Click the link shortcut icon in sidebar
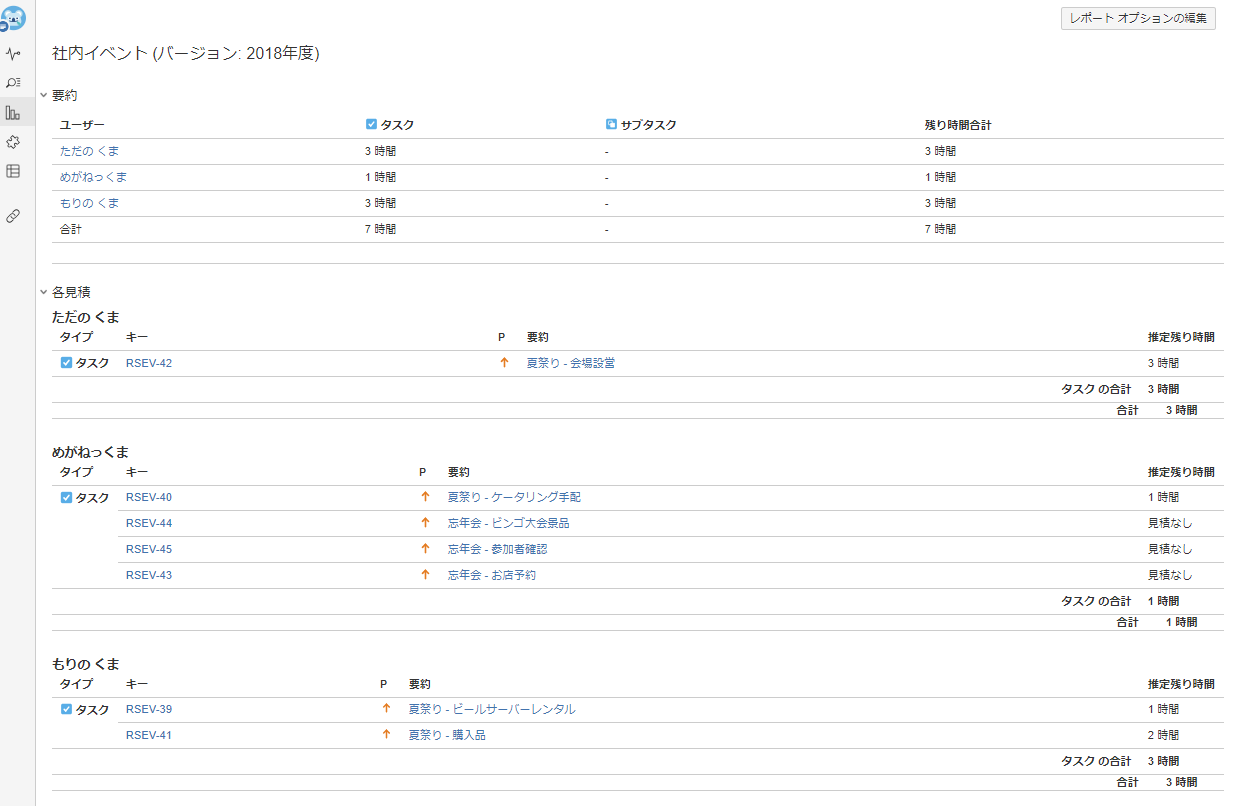 [x=13, y=215]
